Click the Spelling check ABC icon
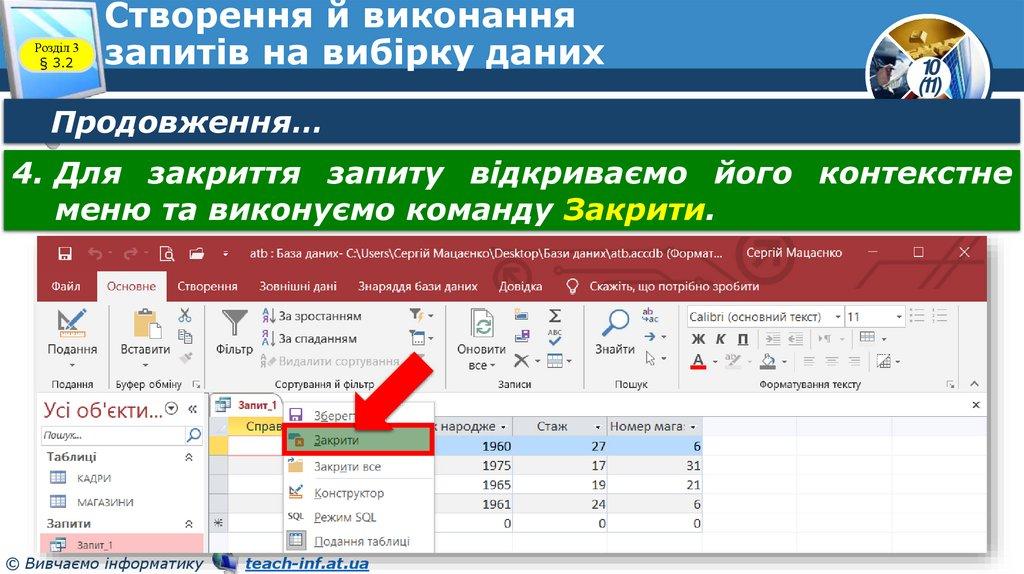Screen dimensions: 1024x574 point(554,337)
